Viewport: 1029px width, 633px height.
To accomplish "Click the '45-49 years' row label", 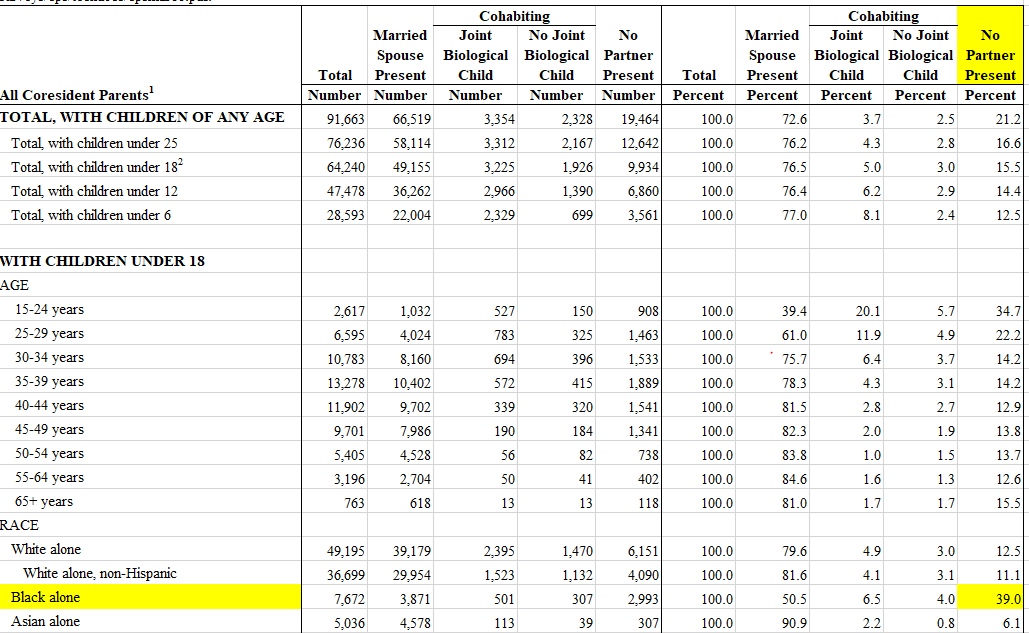I will (49, 430).
